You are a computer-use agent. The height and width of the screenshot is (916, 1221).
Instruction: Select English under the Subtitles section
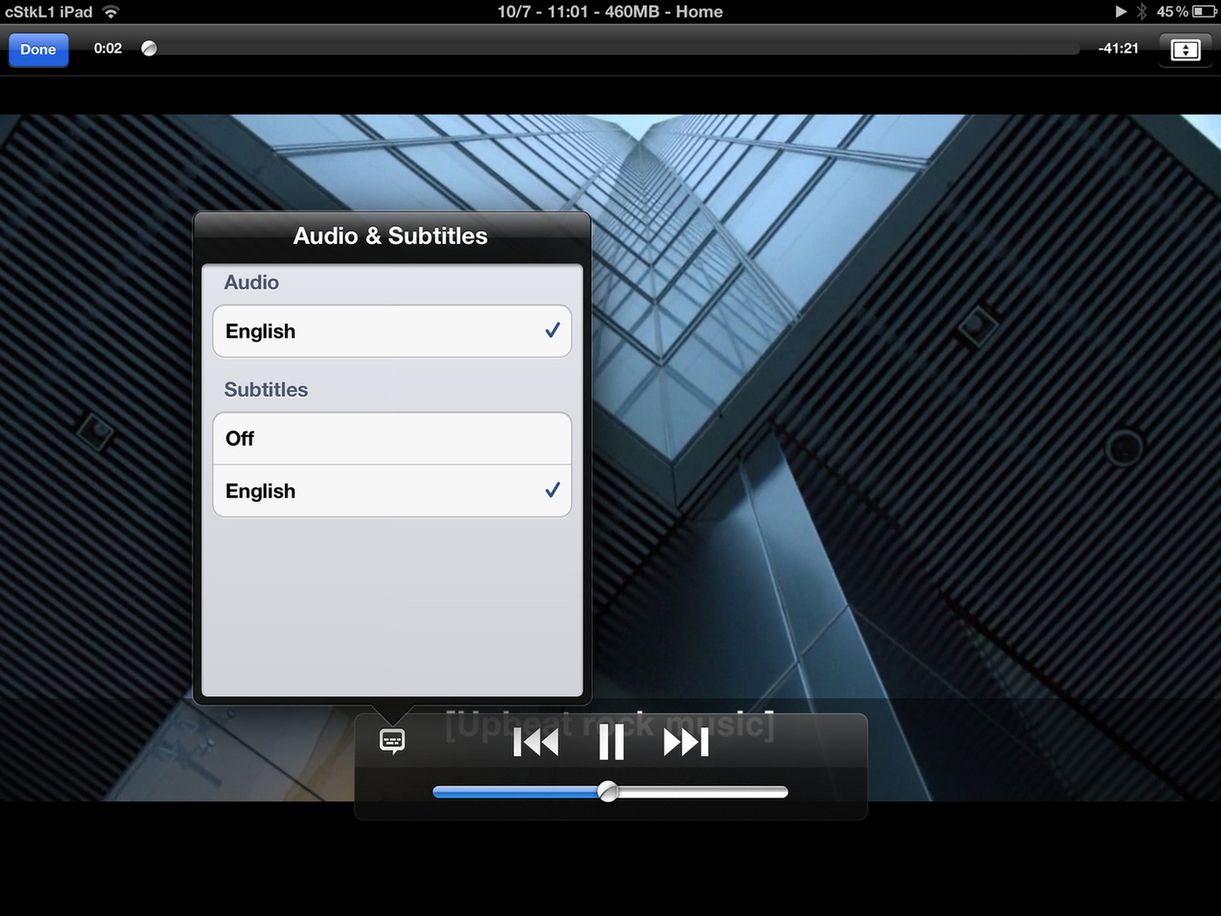pyautogui.click(x=391, y=491)
